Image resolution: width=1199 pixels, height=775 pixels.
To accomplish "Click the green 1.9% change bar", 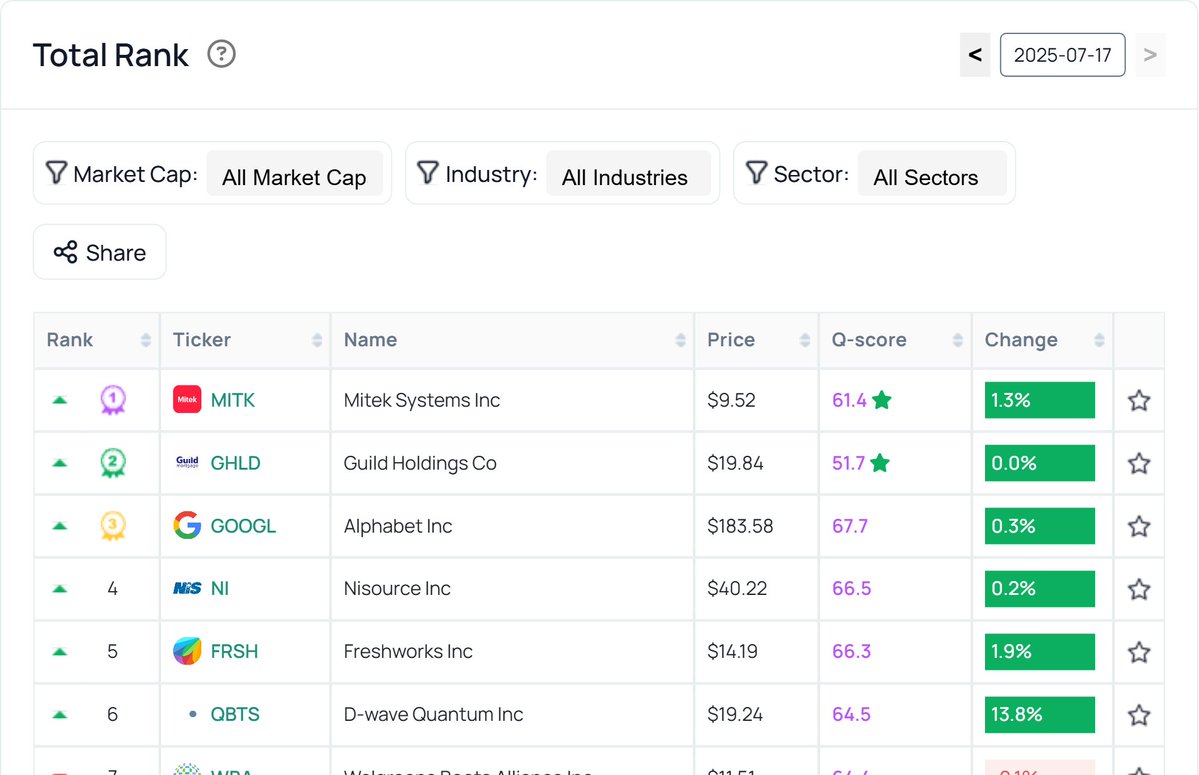I will [1040, 651].
